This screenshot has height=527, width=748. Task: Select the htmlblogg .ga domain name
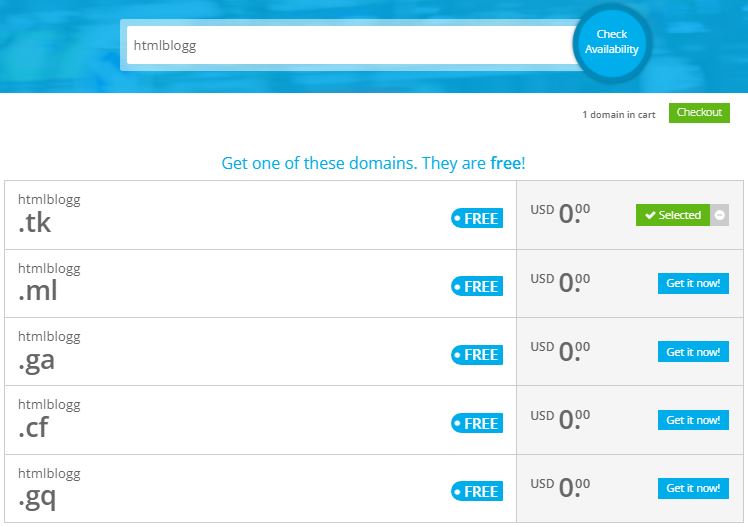coord(48,350)
